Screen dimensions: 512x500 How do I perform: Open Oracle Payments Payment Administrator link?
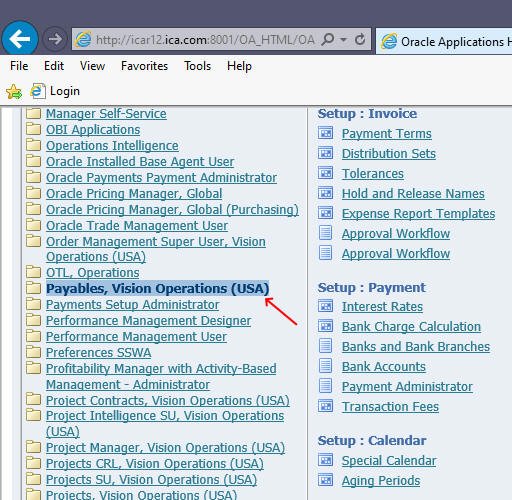(161, 178)
